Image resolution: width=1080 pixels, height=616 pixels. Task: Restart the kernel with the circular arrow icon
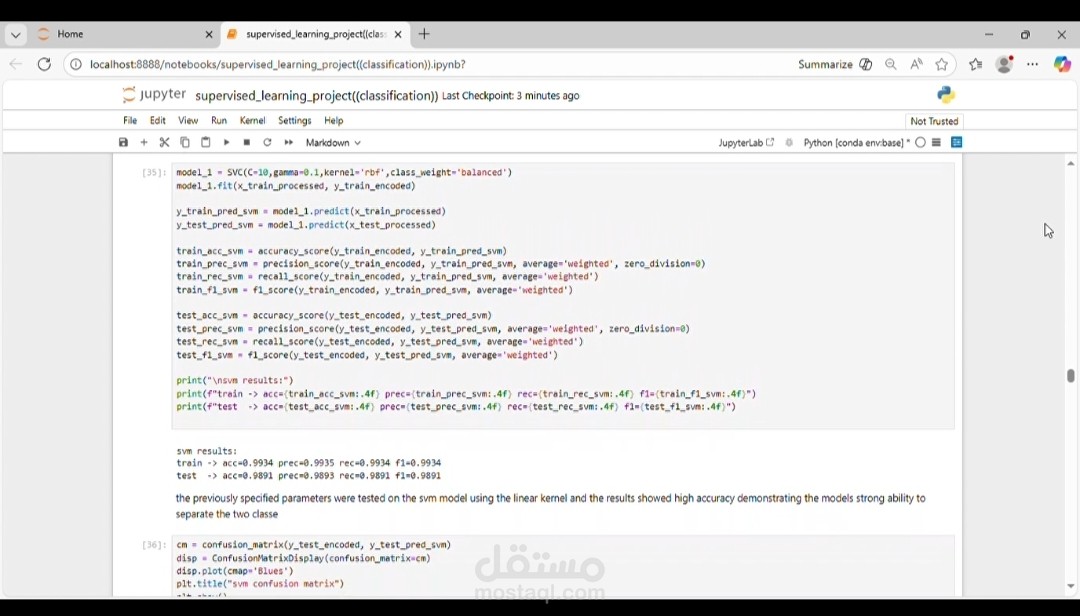tap(267, 143)
